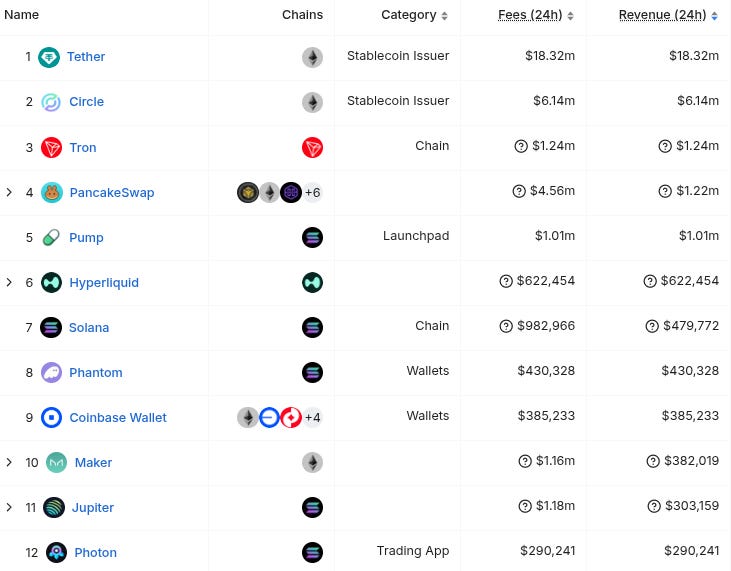The image size is (731, 571).
Task: Click the Solana chain icon in Photon row
Action: (312, 552)
